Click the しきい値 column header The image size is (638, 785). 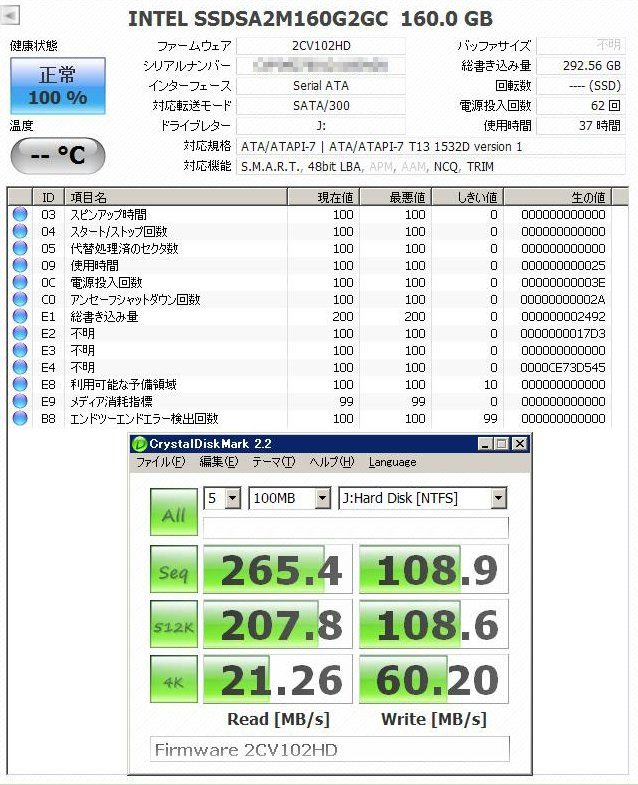click(x=468, y=197)
